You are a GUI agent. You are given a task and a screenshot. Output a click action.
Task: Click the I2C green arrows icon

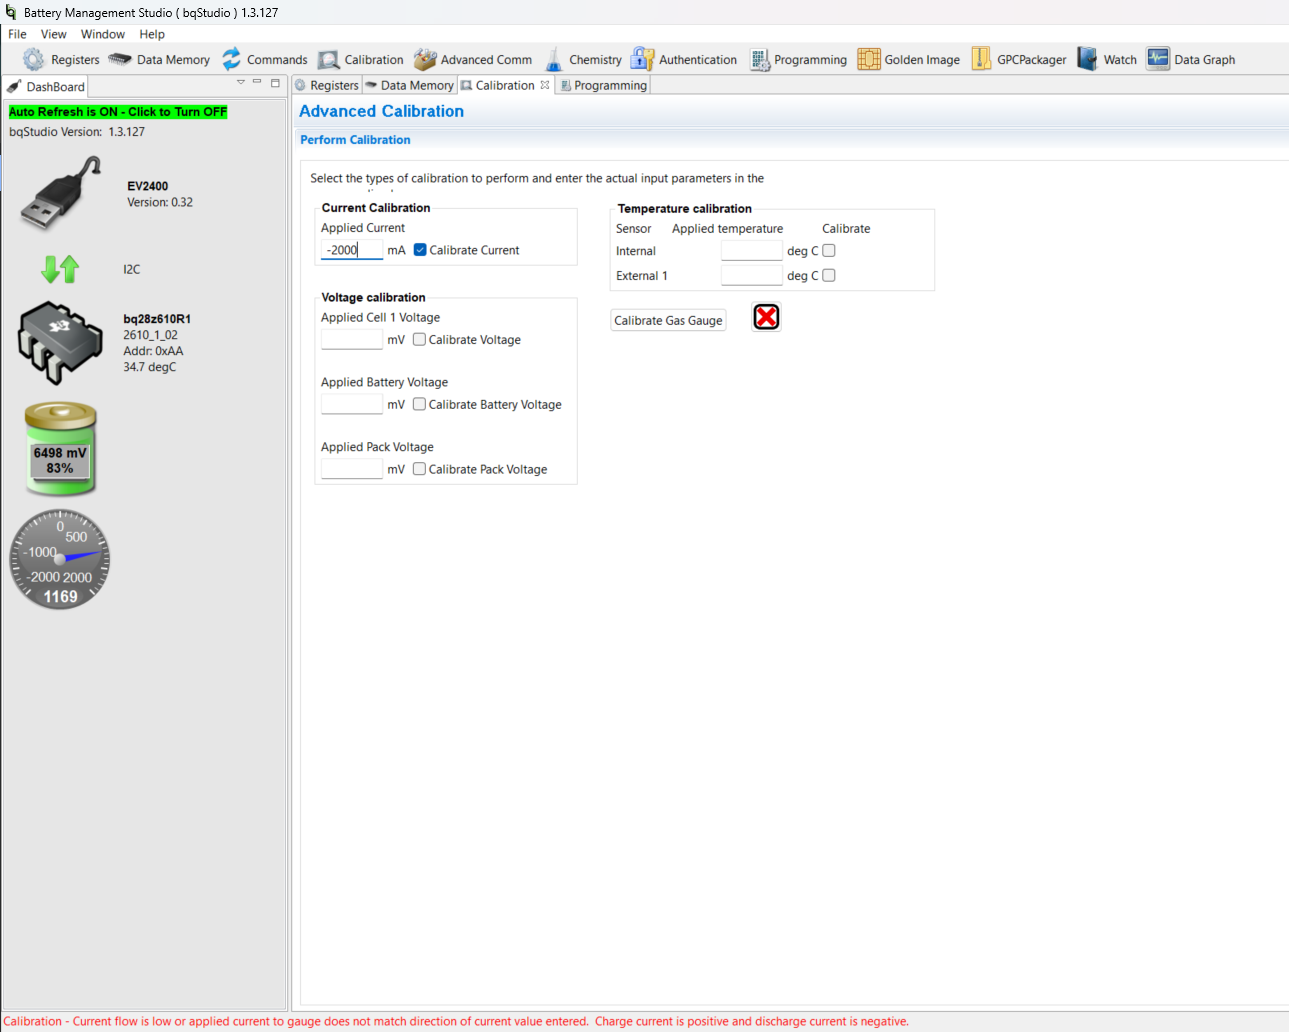60,269
